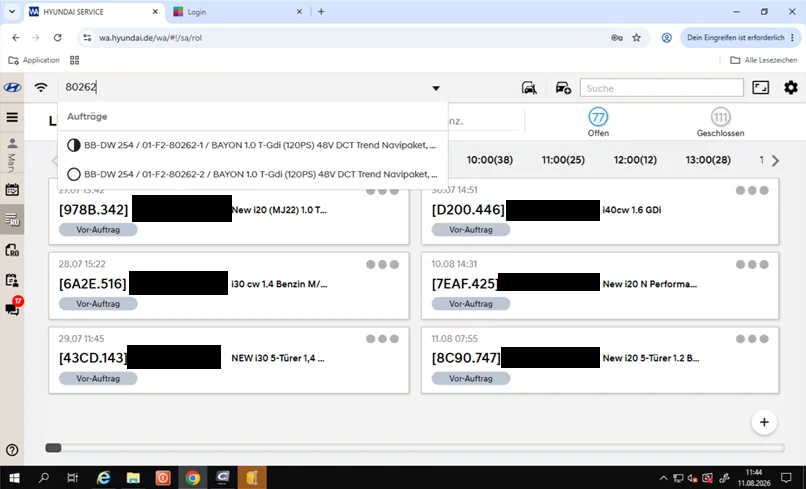
Task: Open three-dot menu on 978B.342 card
Action: [382, 191]
